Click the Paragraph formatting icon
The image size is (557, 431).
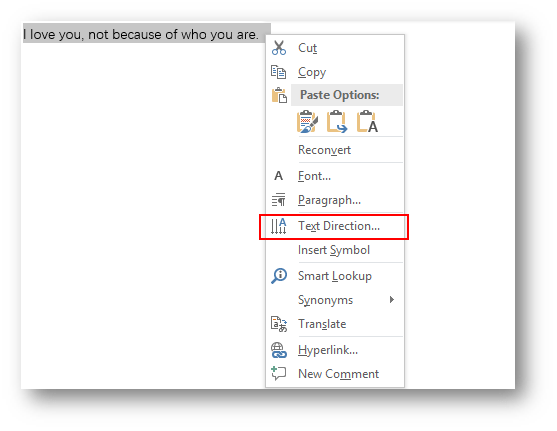click(x=278, y=200)
